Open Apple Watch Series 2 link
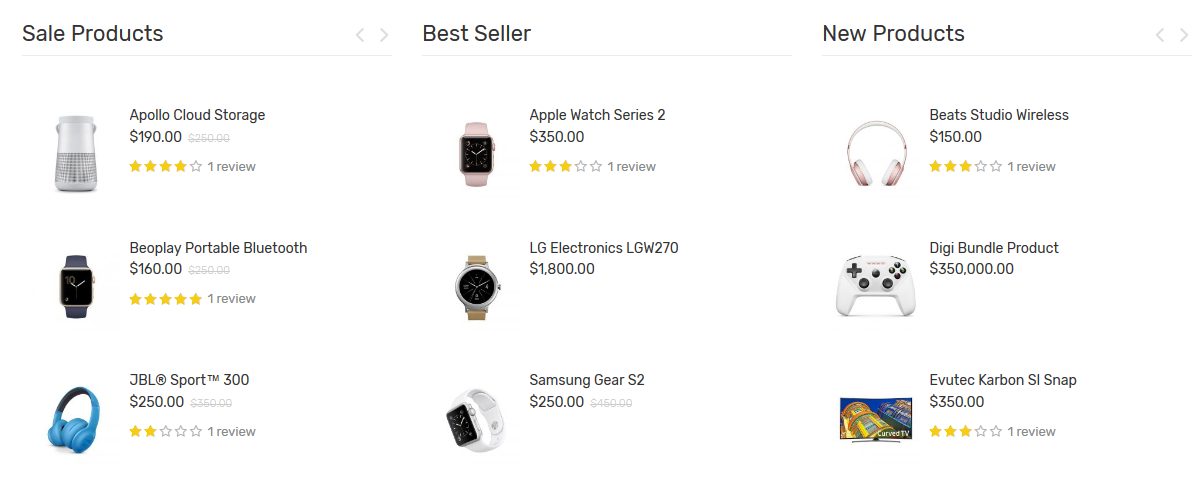 pyautogui.click(x=597, y=115)
